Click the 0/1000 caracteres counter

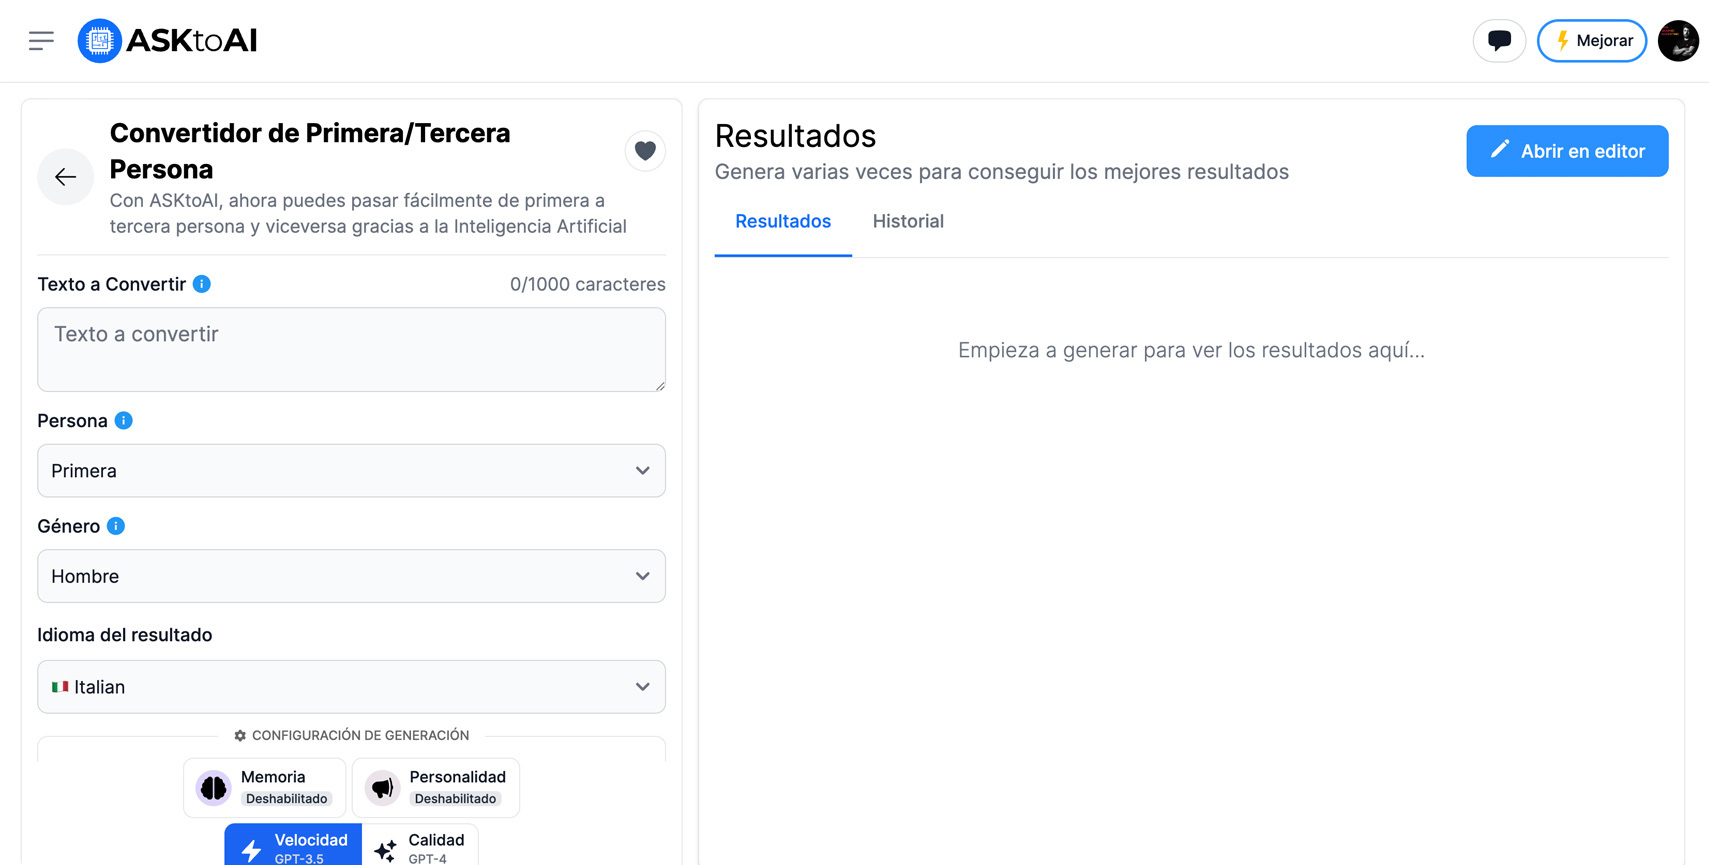pos(588,285)
